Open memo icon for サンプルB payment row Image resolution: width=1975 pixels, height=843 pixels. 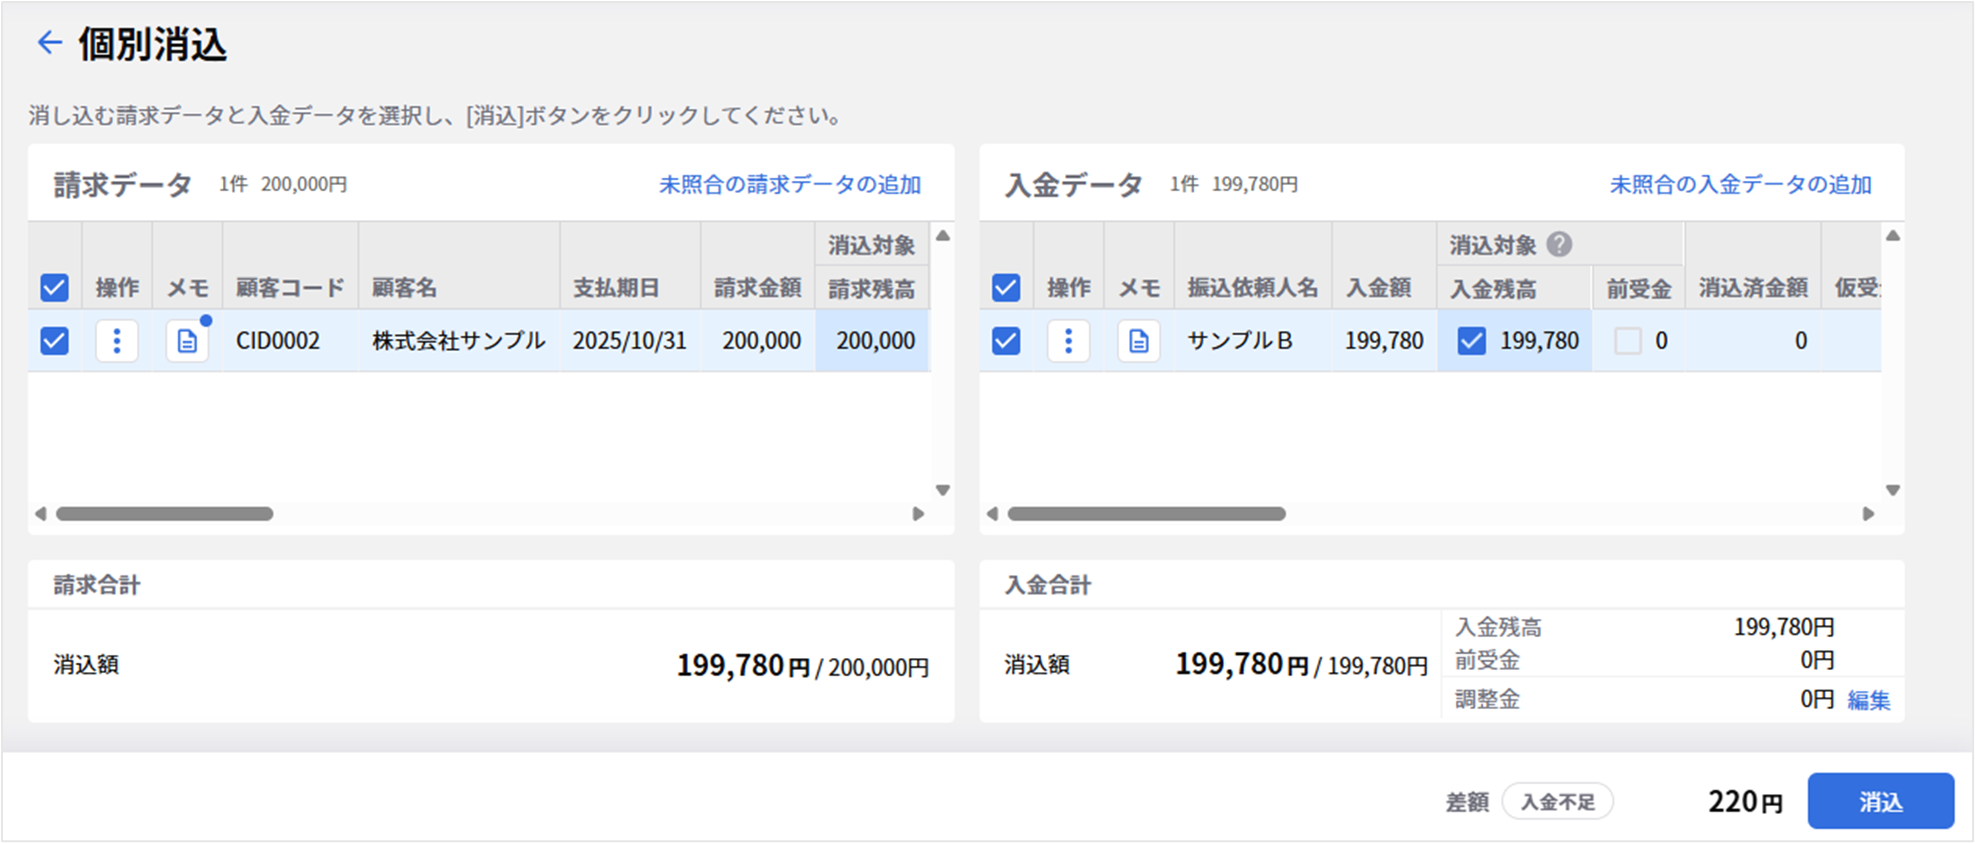pos(1138,341)
